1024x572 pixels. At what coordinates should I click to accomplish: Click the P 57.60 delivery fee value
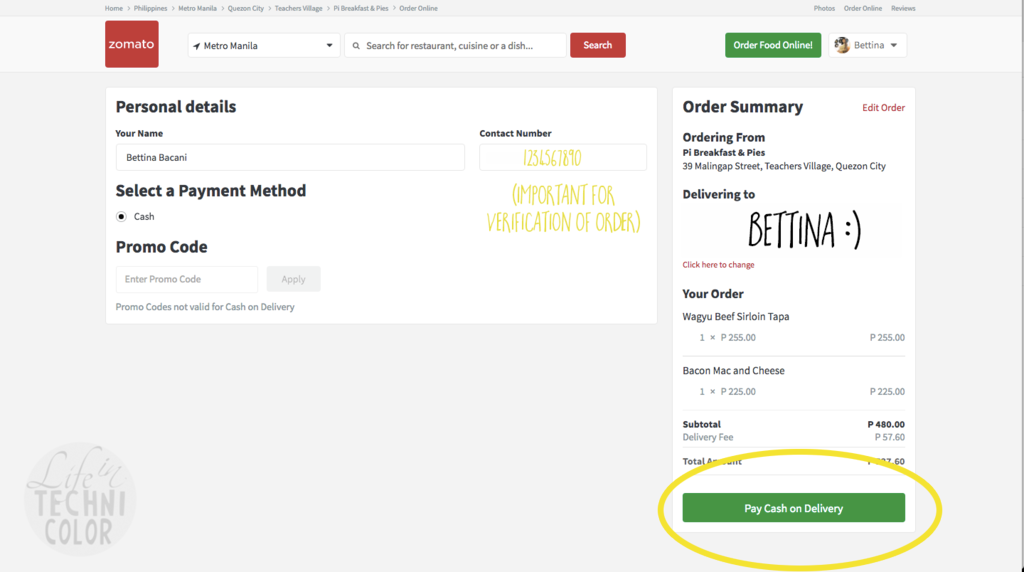click(x=889, y=437)
